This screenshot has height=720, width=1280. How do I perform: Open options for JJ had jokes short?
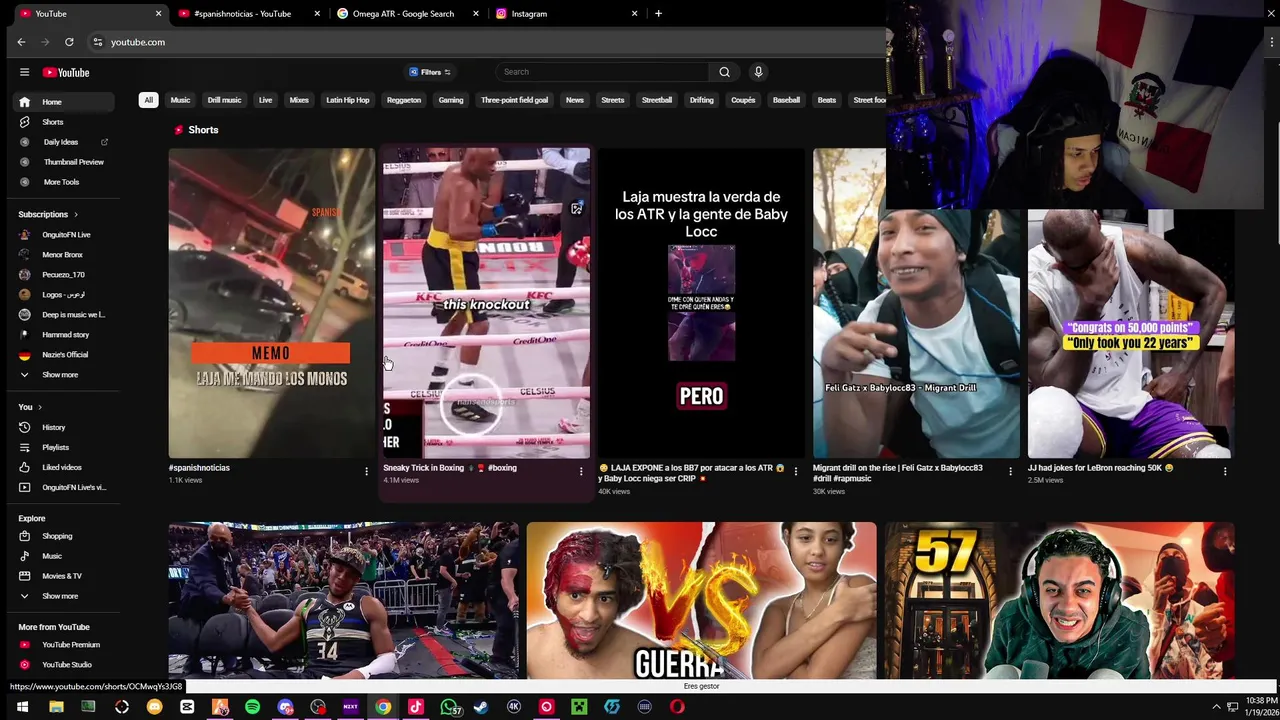pyautogui.click(x=1225, y=471)
